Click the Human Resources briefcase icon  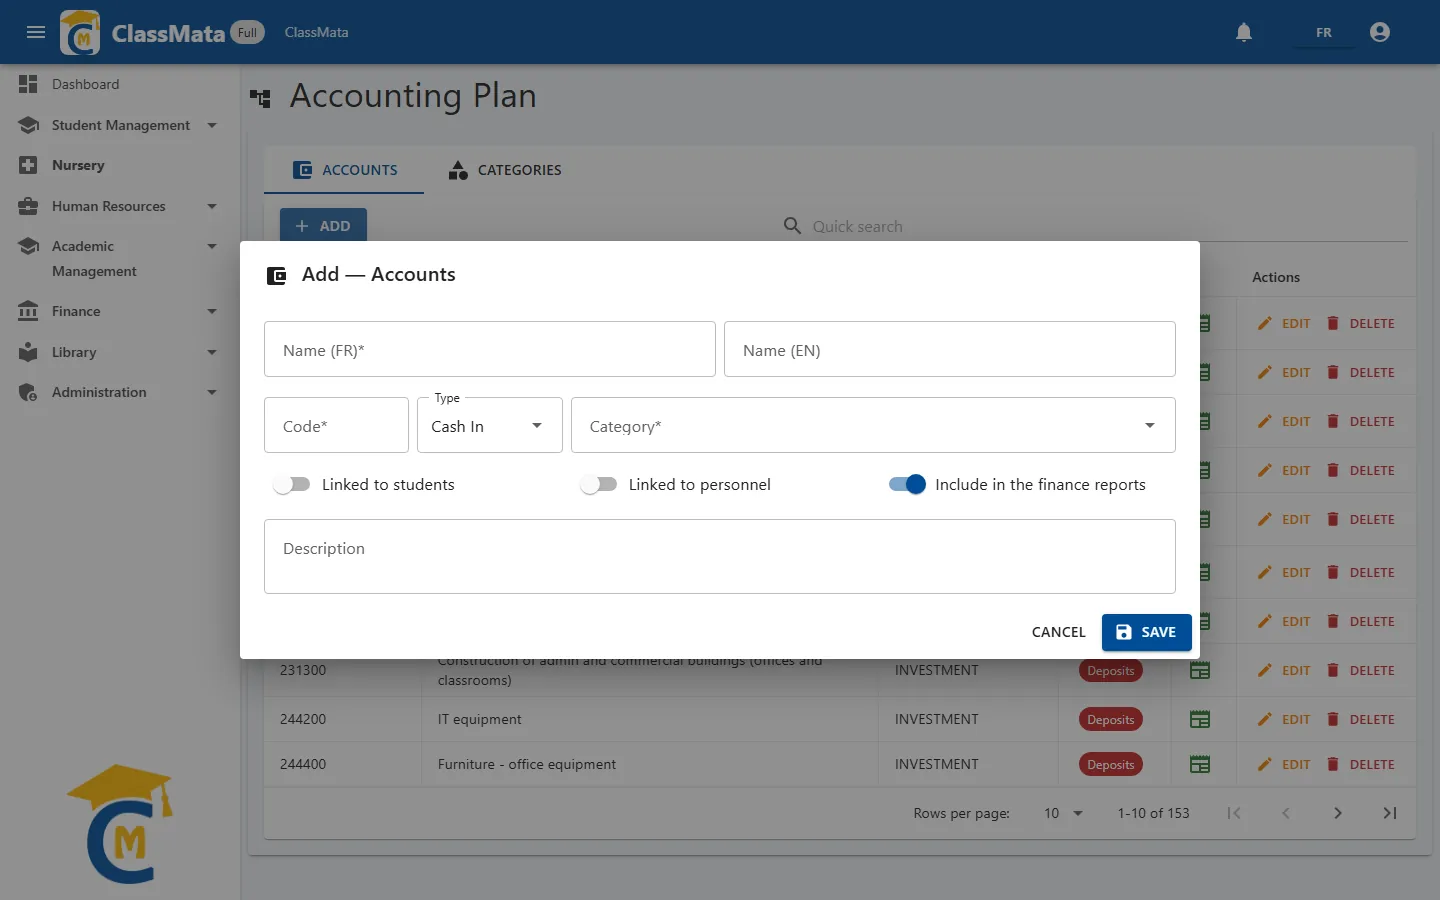[x=28, y=206]
